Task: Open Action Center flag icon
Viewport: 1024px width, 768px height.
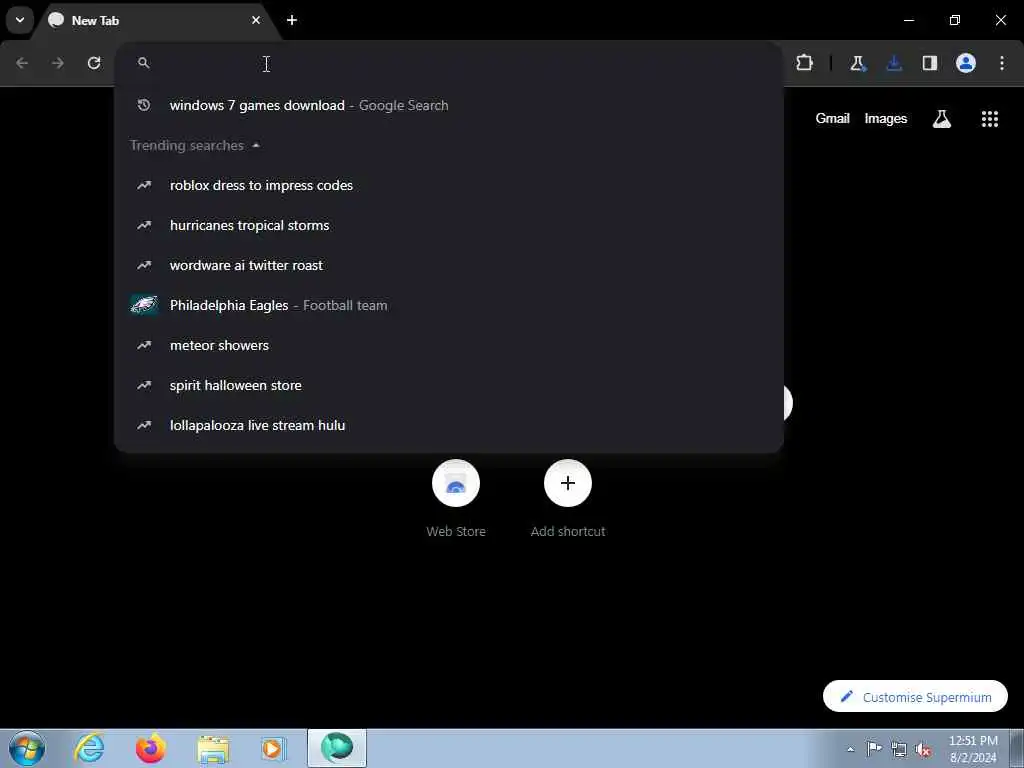Action: (874, 749)
